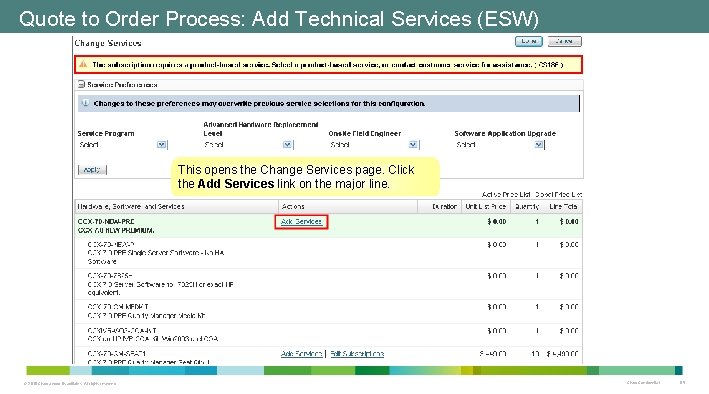Click the Line Total column header
The image size is (709, 394).
click(563, 206)
